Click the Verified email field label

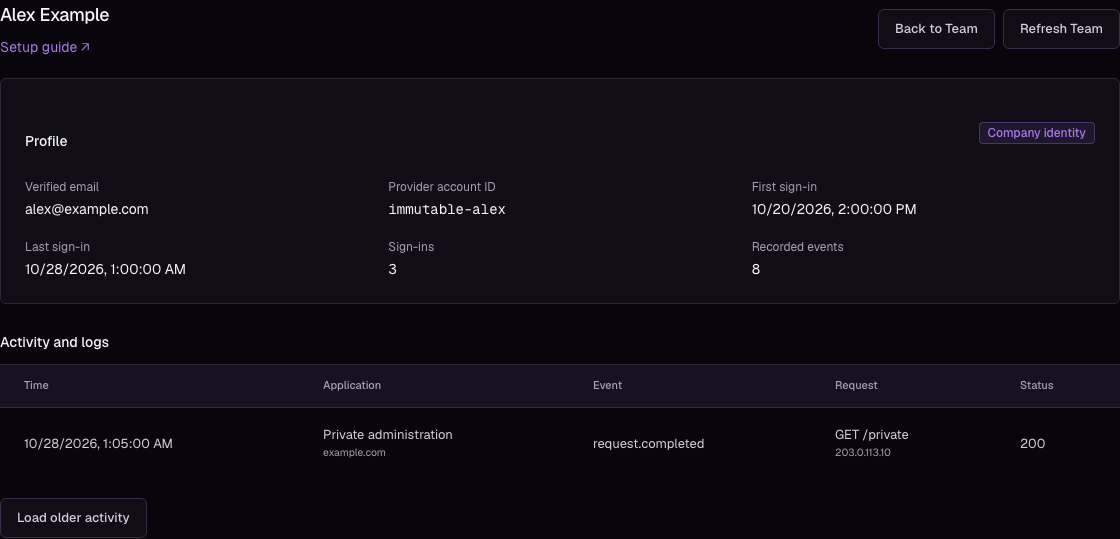tap(61, 187)
